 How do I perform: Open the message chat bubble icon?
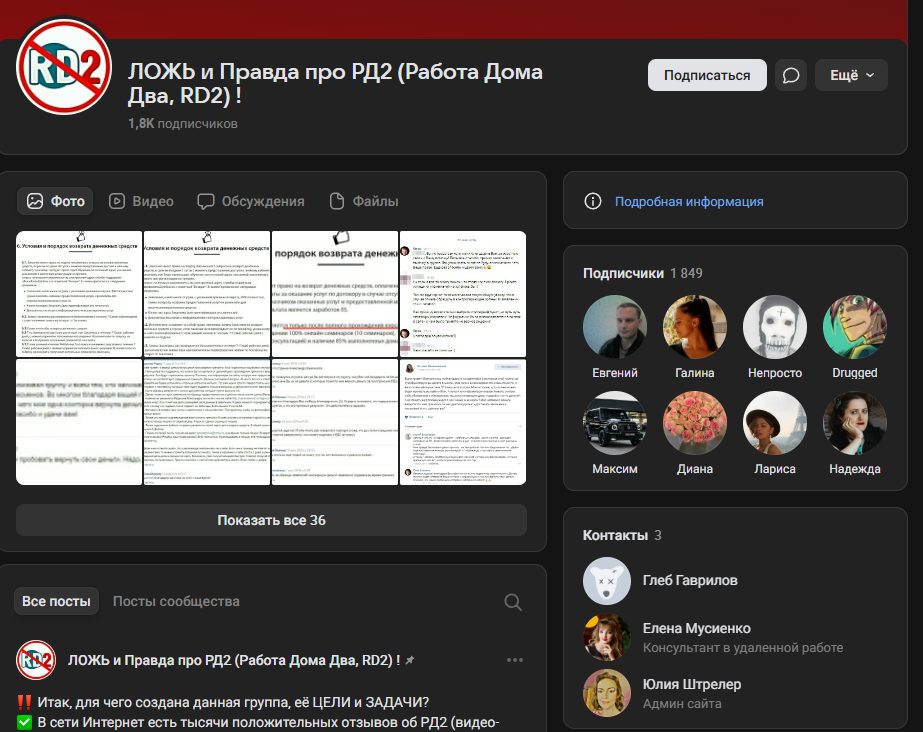[x=792, y=76]
